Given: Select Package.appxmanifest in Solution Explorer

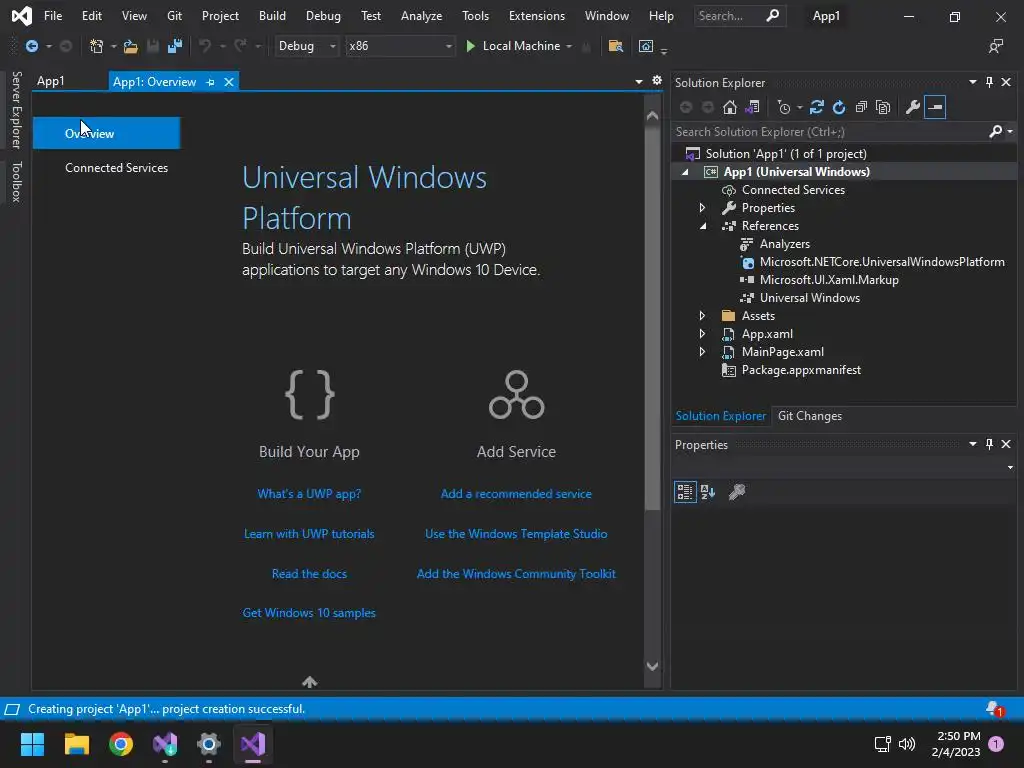Looking at the screenshot, I should (801, 370).
